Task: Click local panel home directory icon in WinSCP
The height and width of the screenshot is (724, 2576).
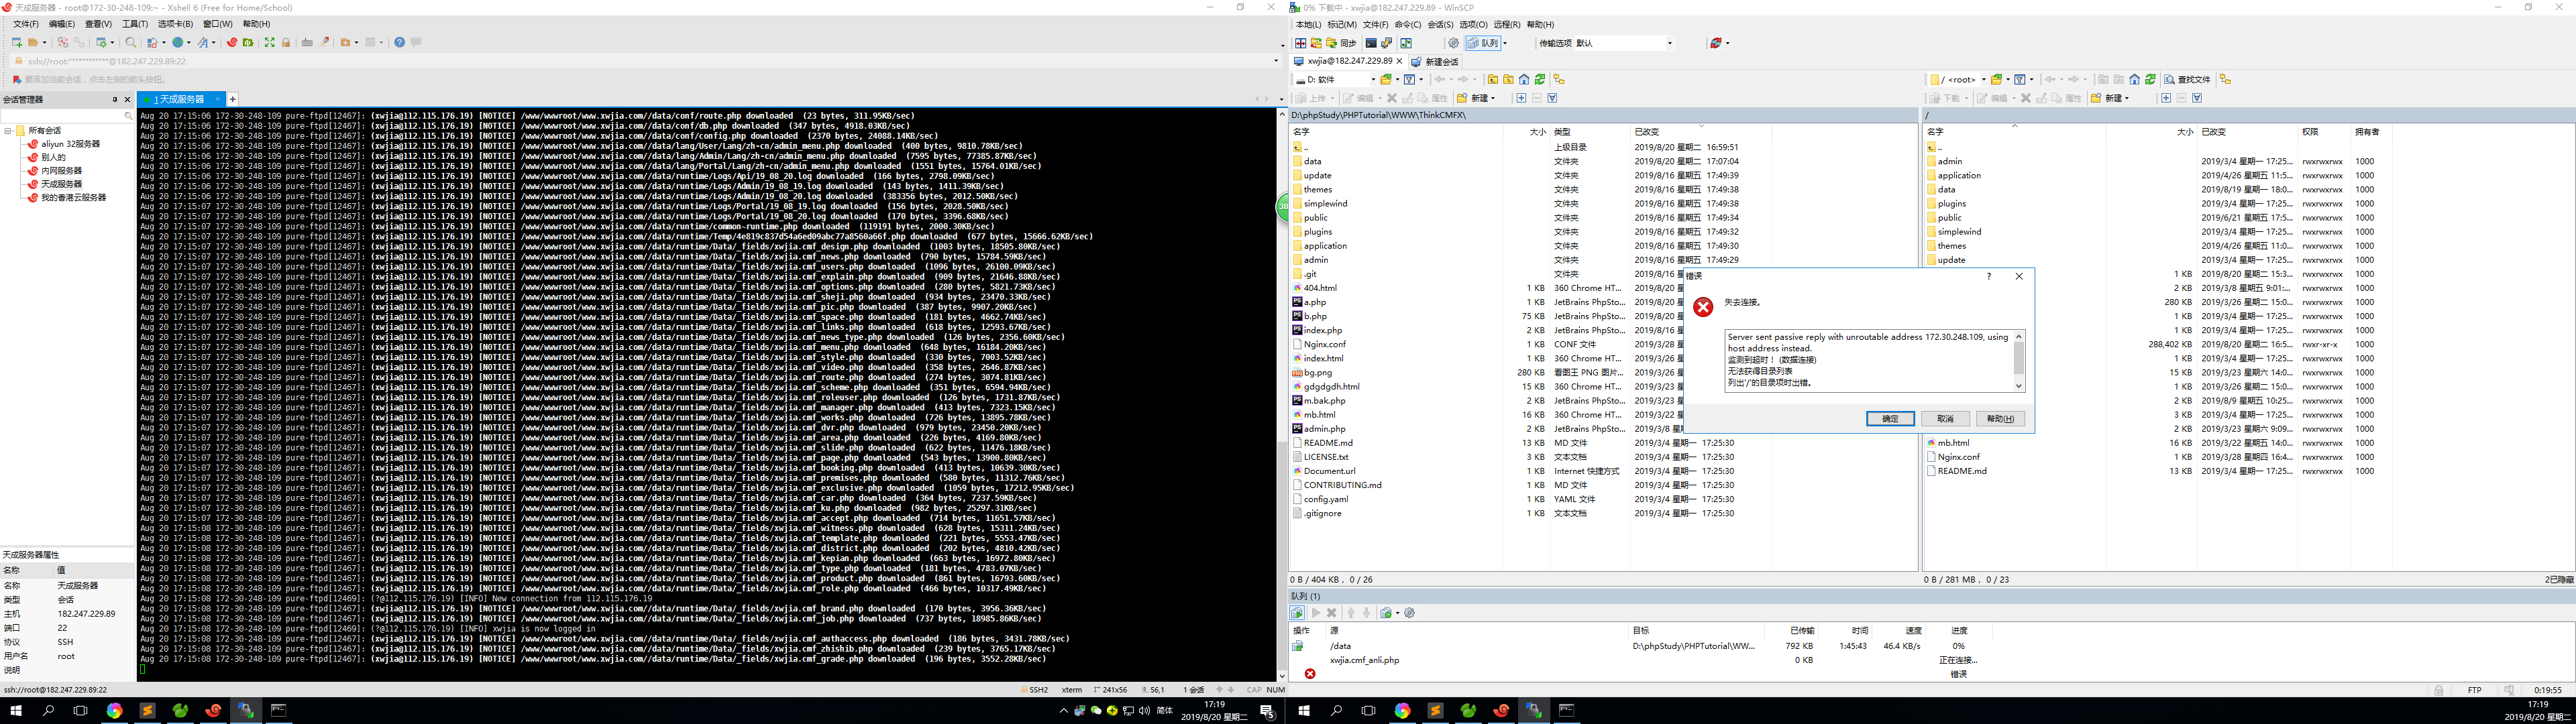Action: coord(1524,80)
